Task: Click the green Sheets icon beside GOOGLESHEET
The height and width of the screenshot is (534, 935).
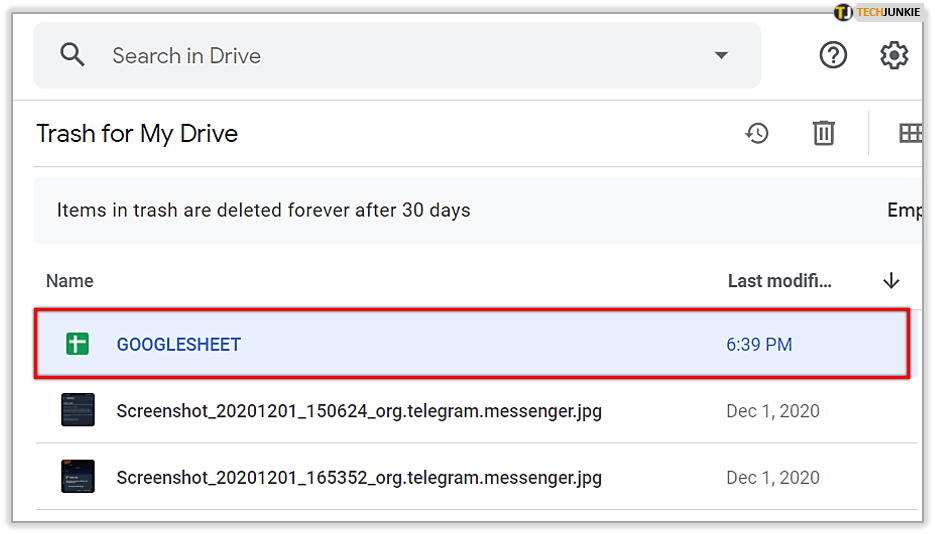Action: click(78, 345)
